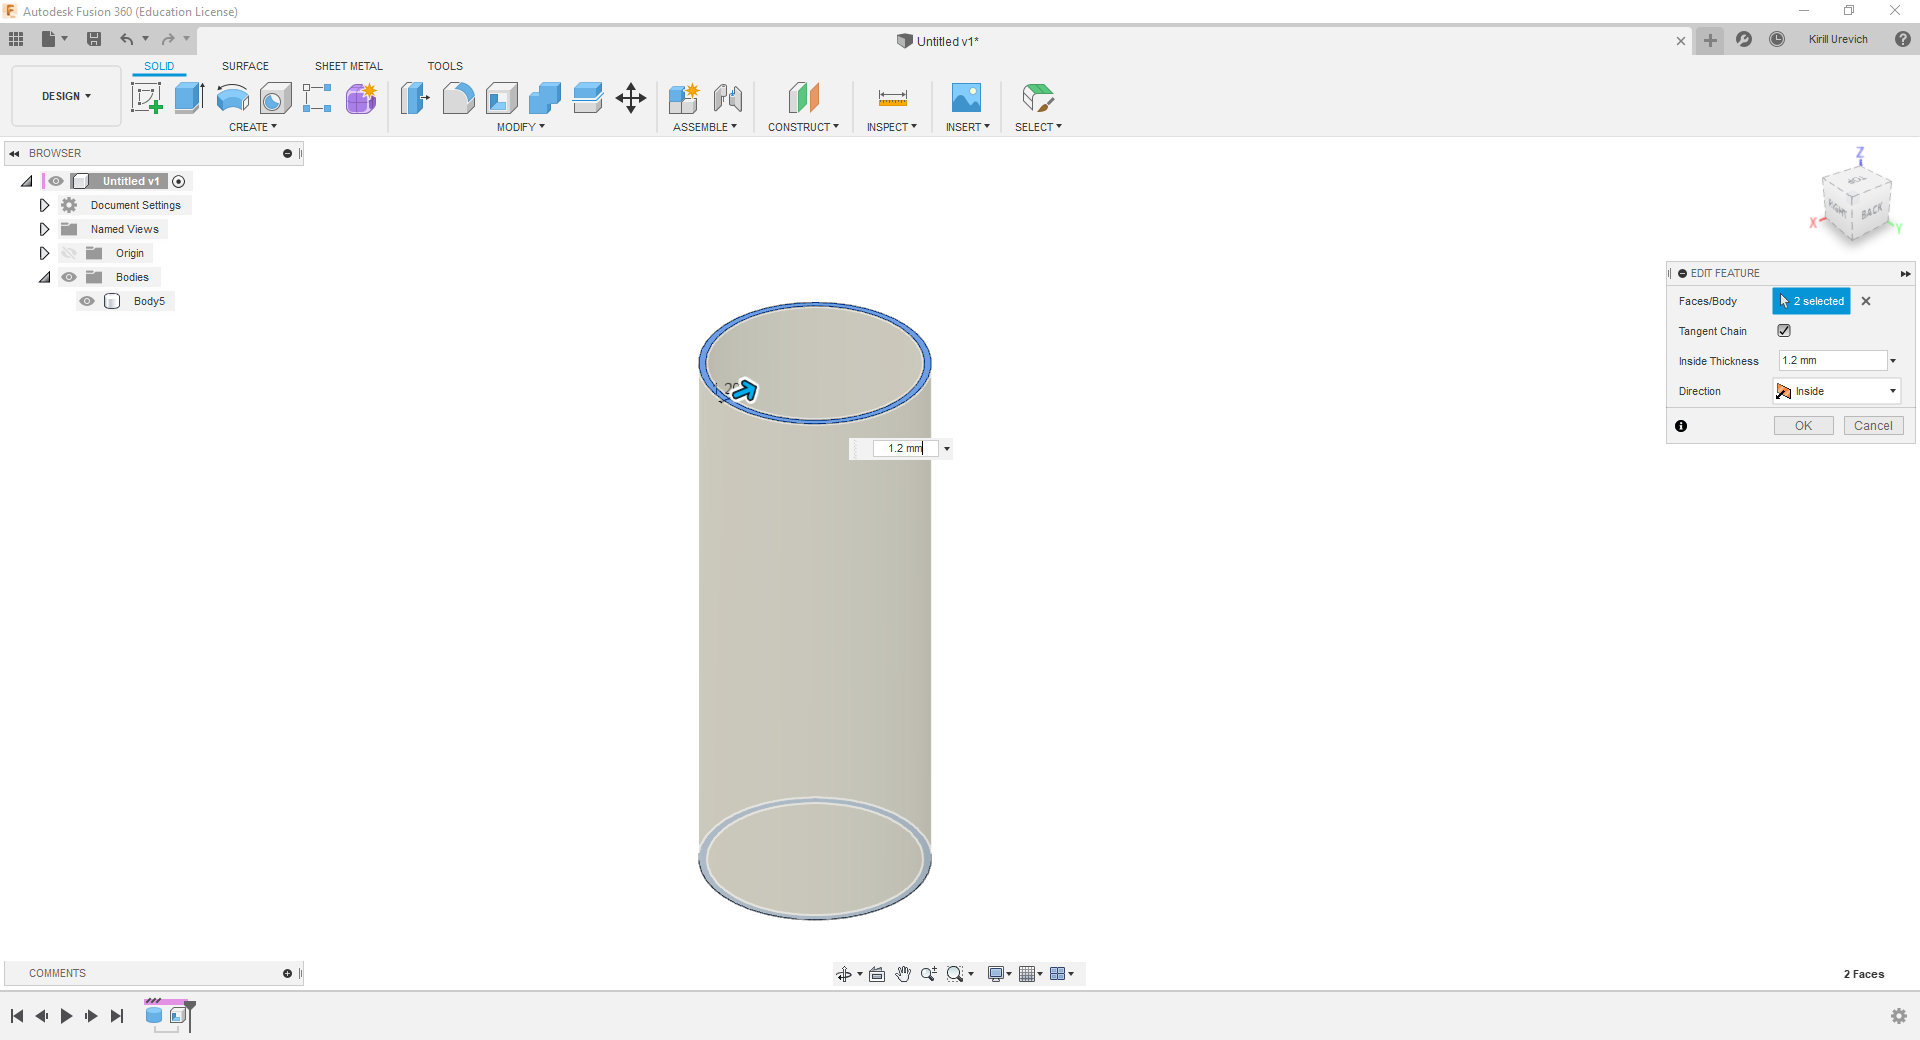Open the Direction dropdown set to Inside

[1837, 391]
